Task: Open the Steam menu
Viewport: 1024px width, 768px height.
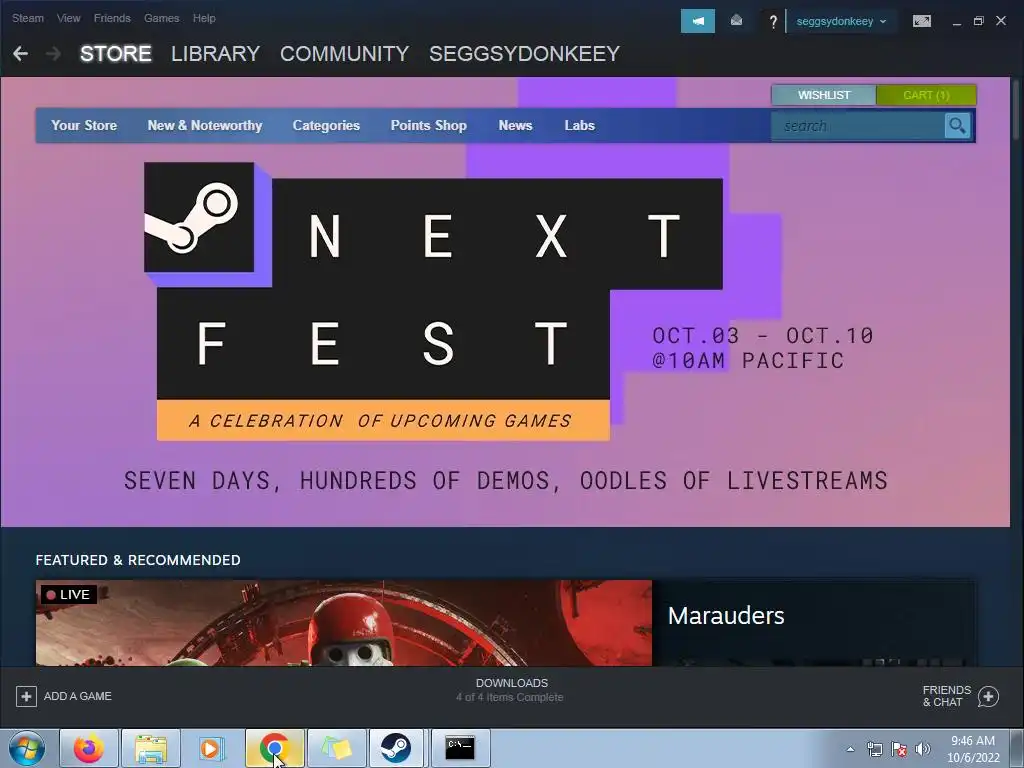Action: (27, 18)
